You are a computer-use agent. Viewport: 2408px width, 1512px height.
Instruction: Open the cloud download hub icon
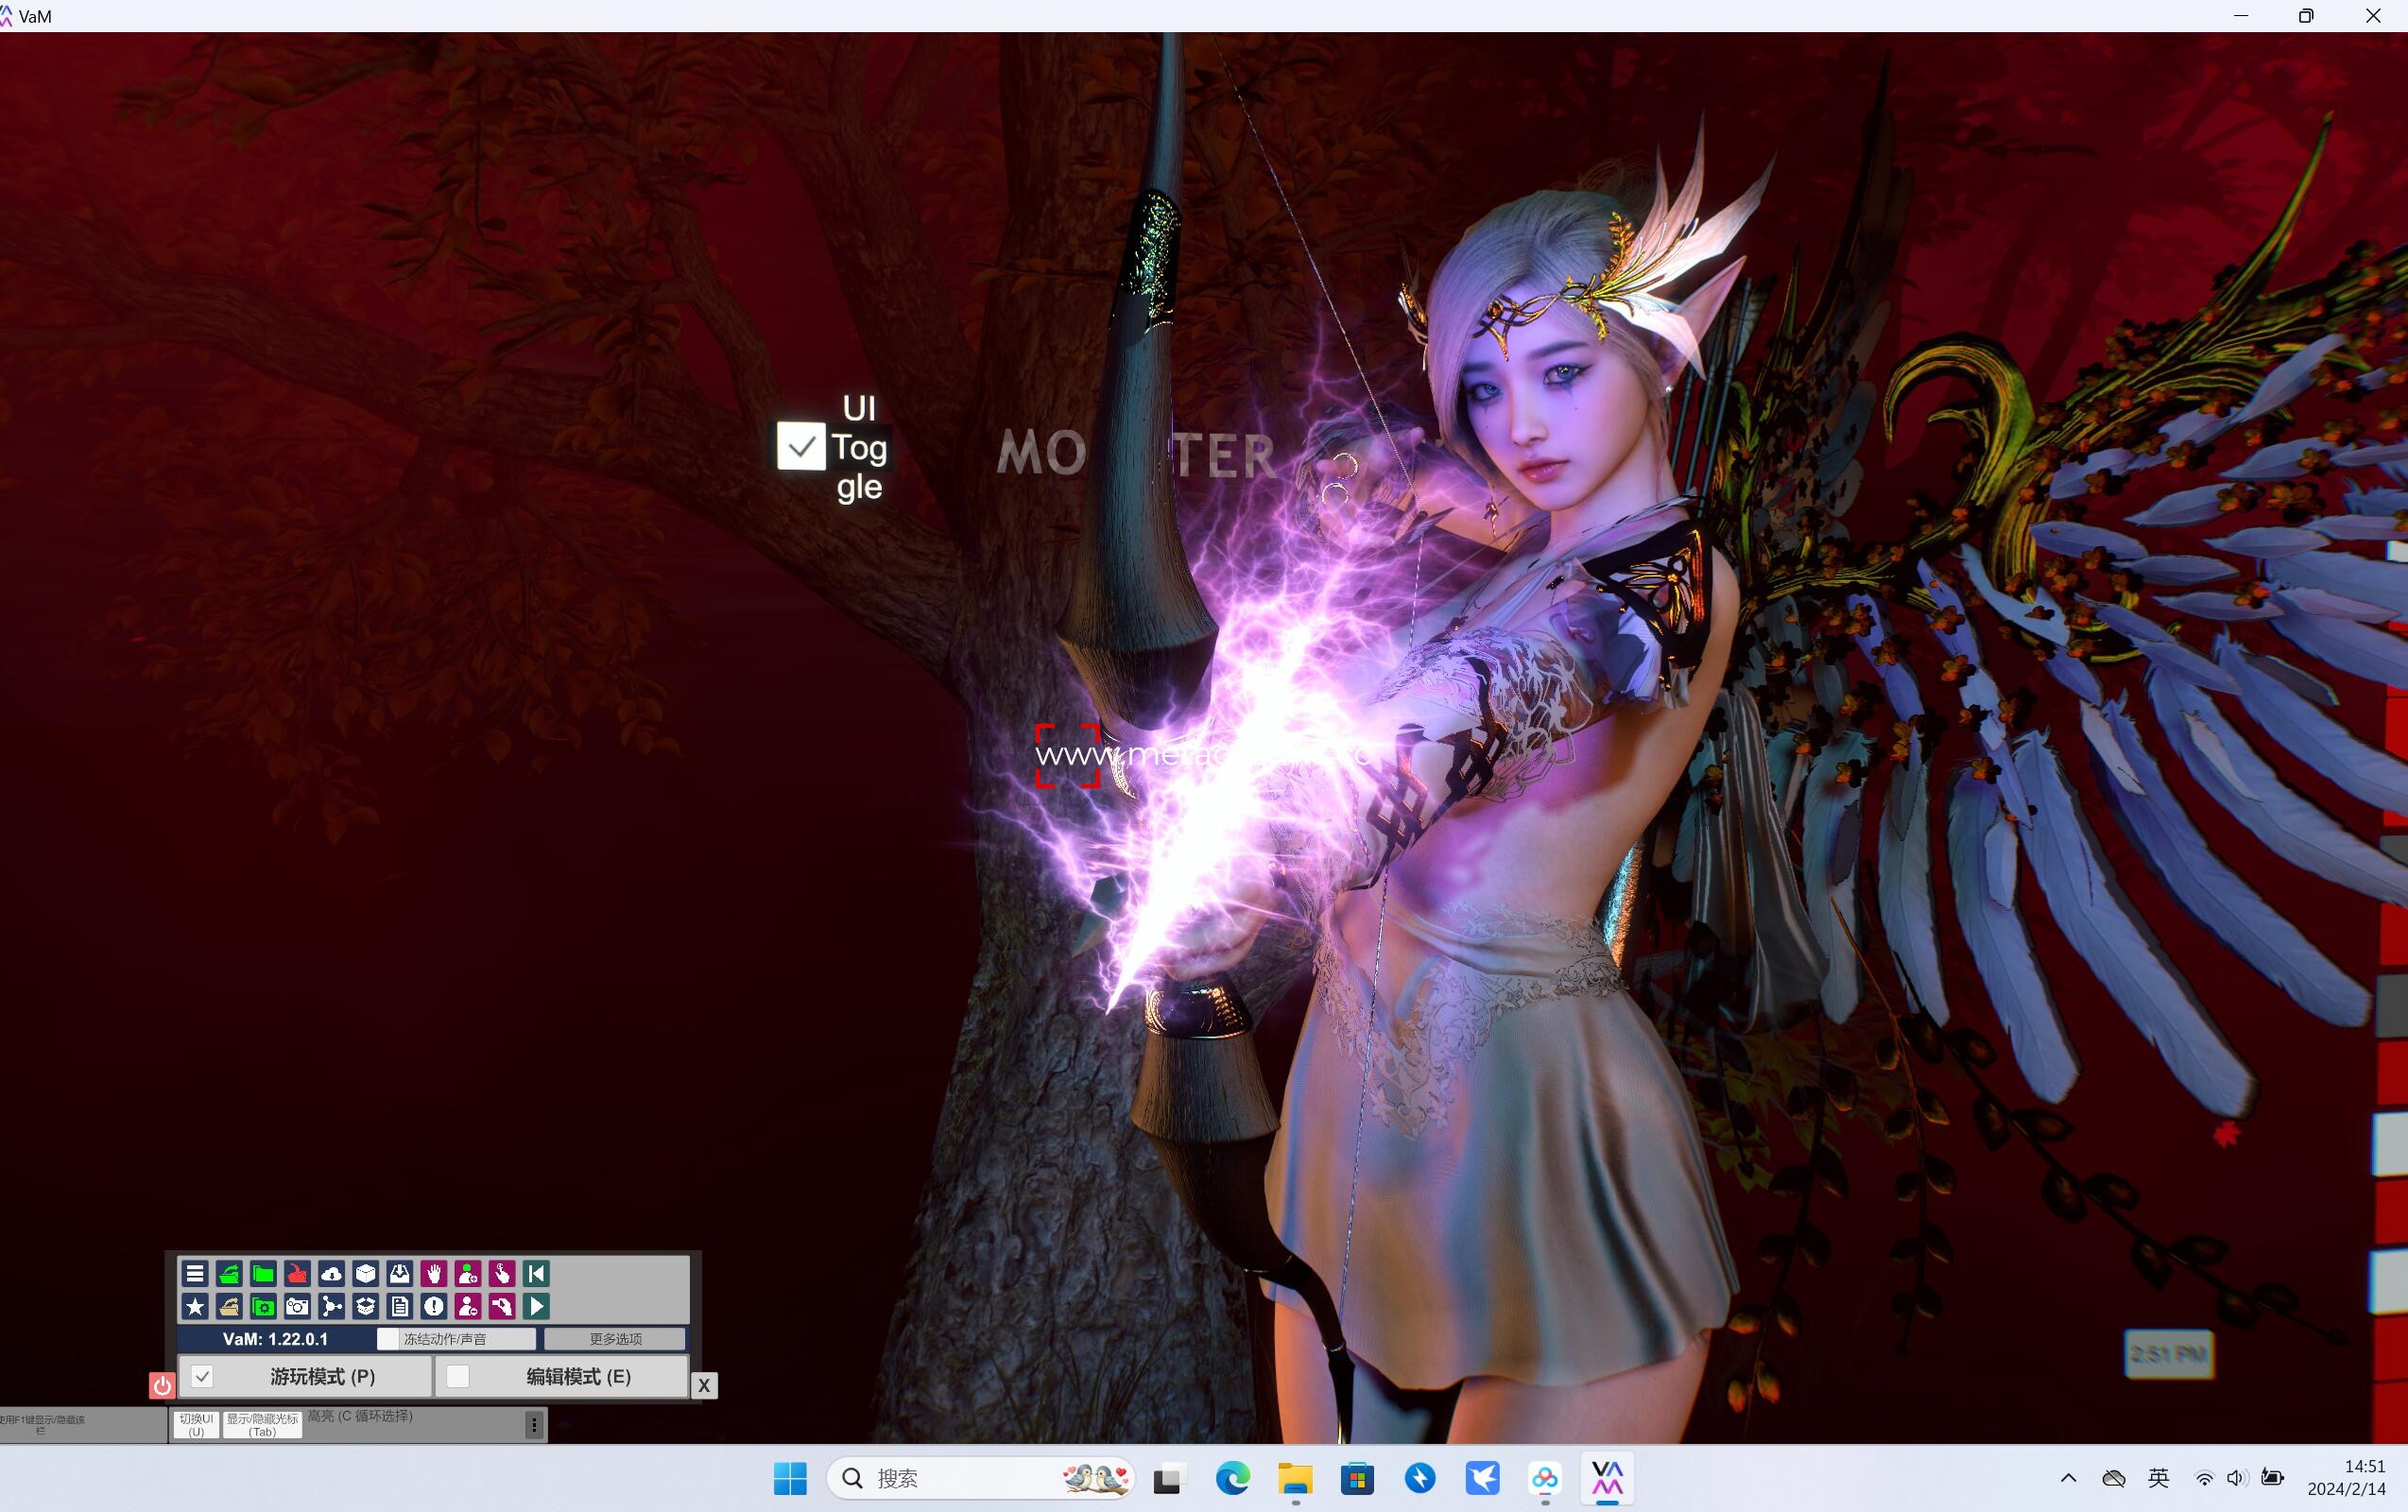coord(331,1273)
